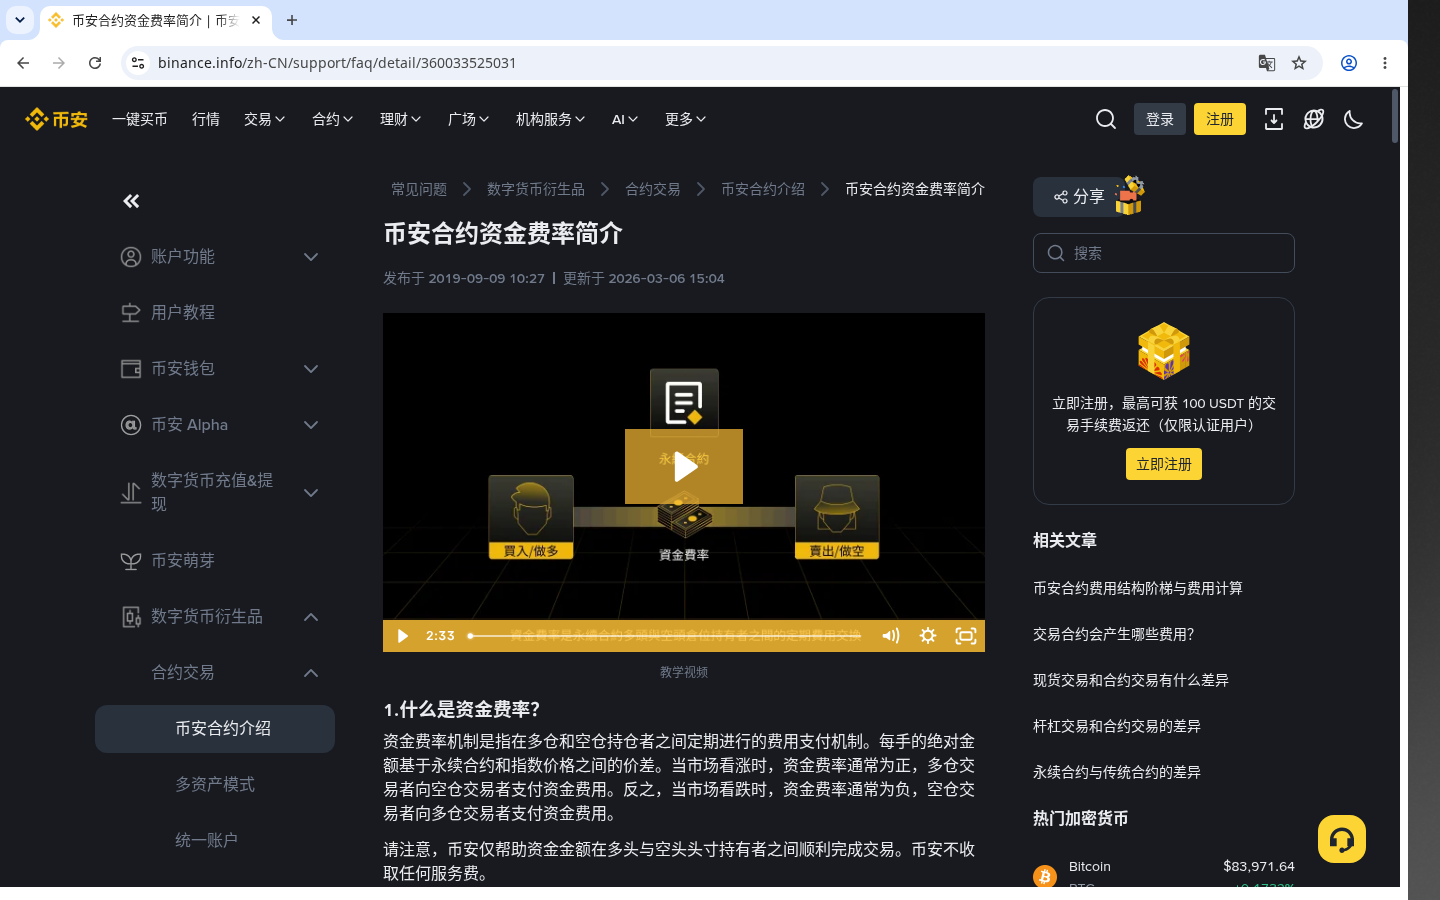The width and height of the screenshot is (1440, 900).
Task: Open the Chrome profile icon
Action: 1349,63
